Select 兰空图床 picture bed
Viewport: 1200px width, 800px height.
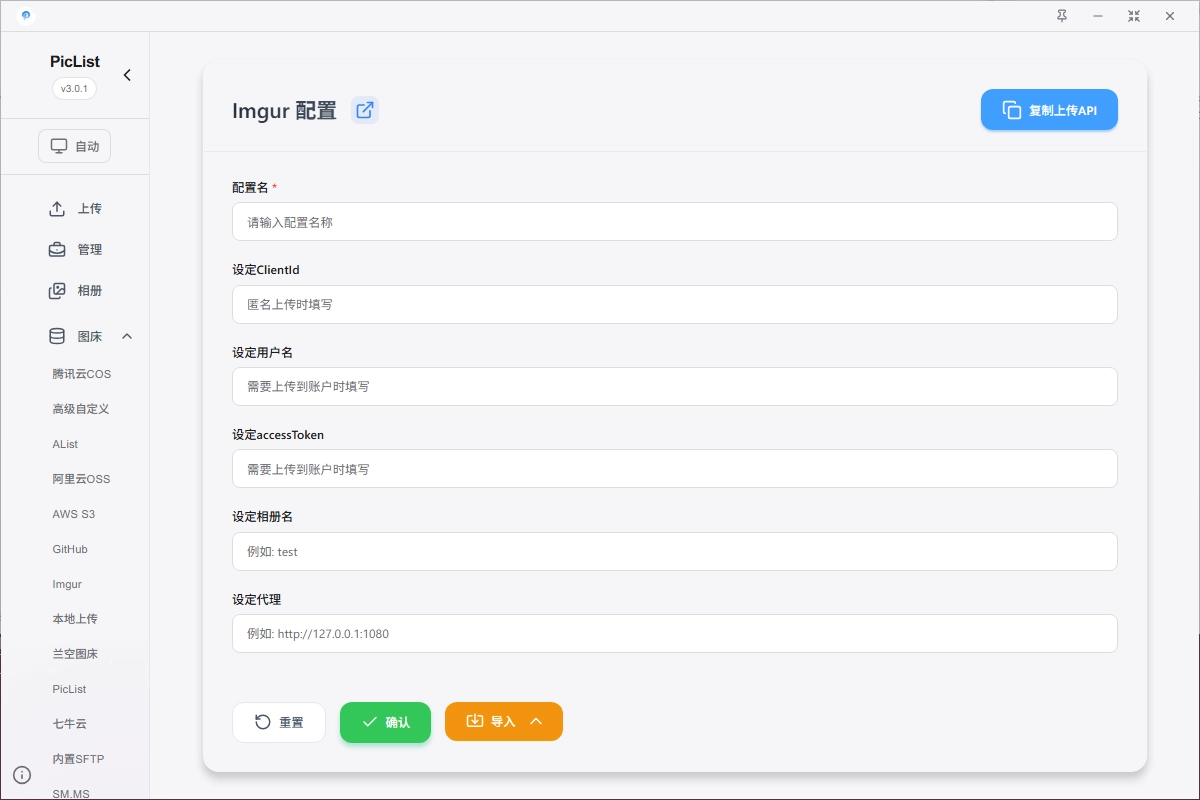[x=75, y=654]
